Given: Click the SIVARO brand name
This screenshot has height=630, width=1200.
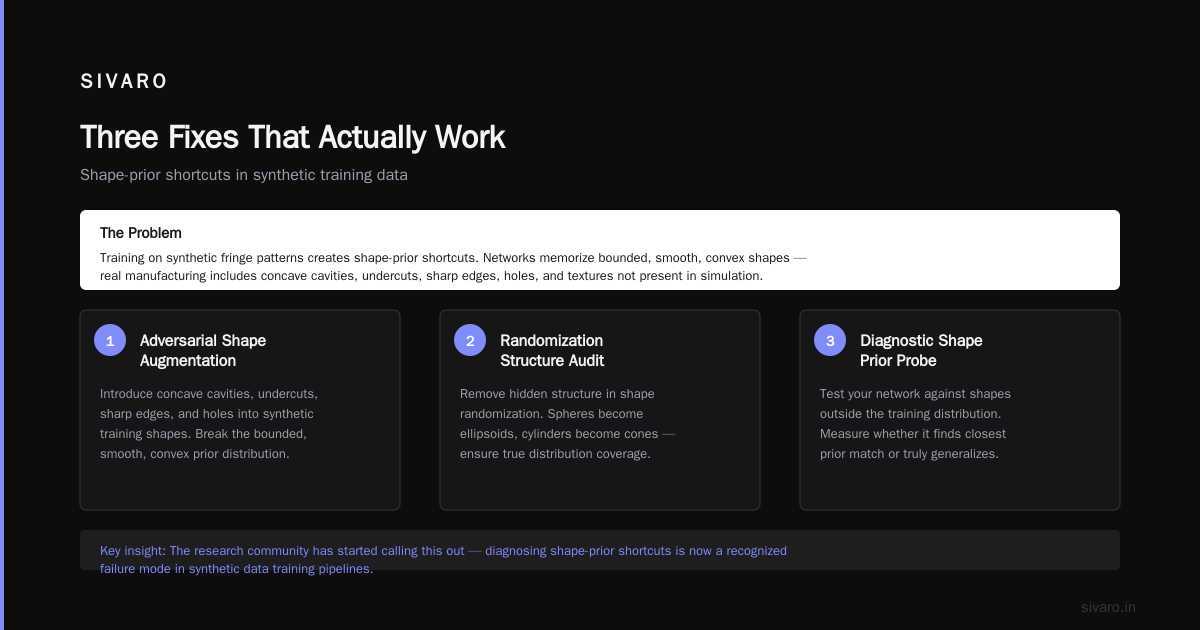Looking at the screenshot, I should (124, 82).
